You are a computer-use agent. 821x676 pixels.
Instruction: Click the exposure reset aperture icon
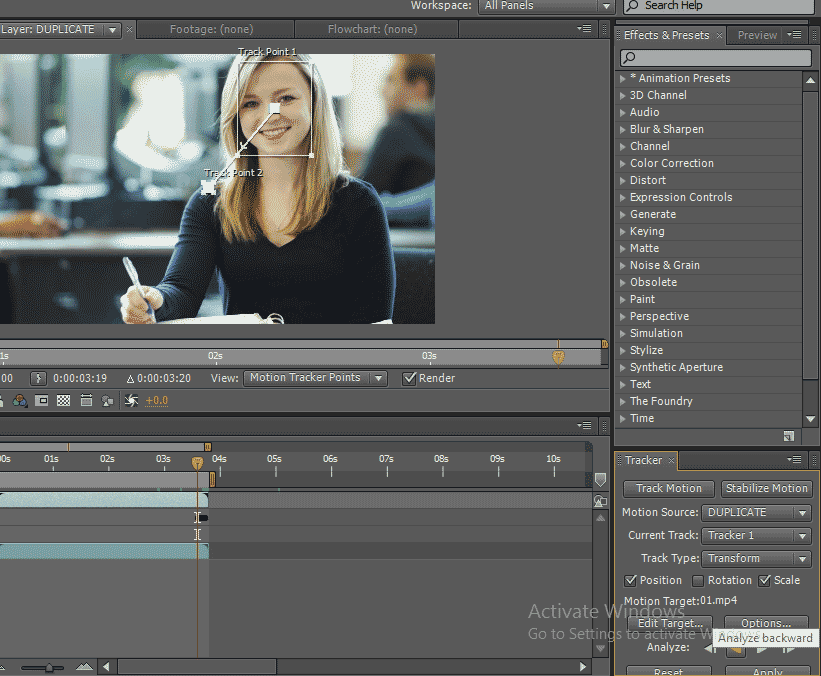click(131, 401)
